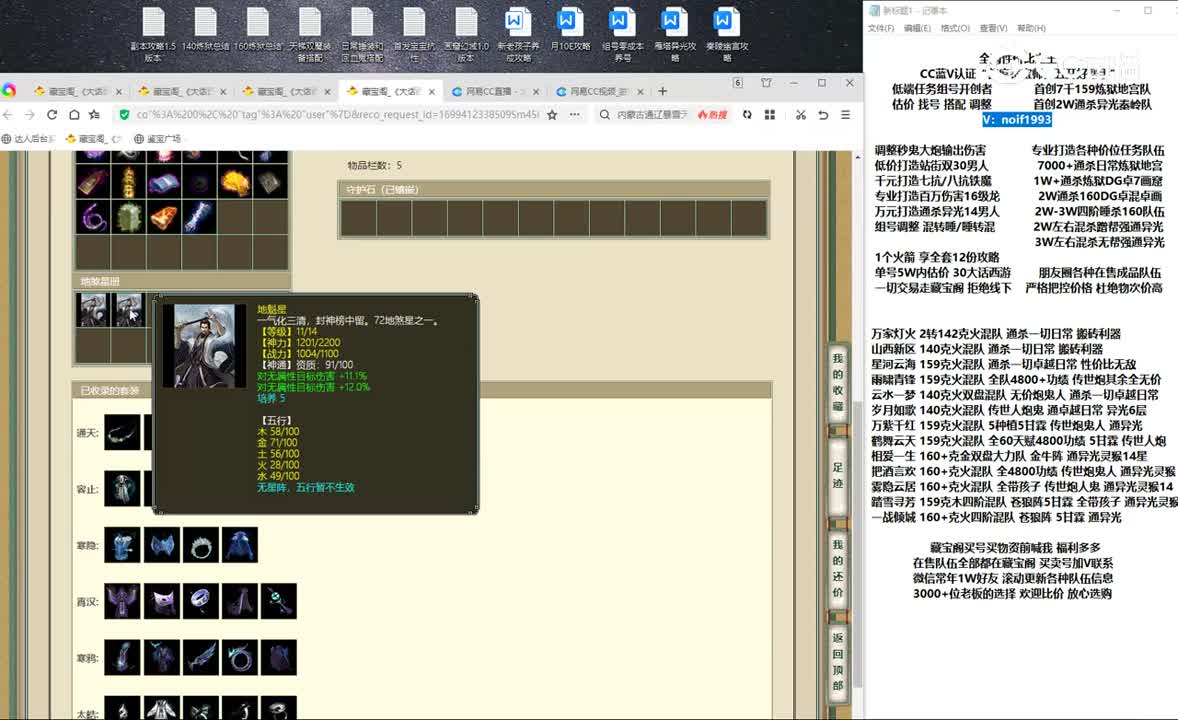Click the 容止 set first item
This screenshot has width=1178, height=720.
coord(122,489)
